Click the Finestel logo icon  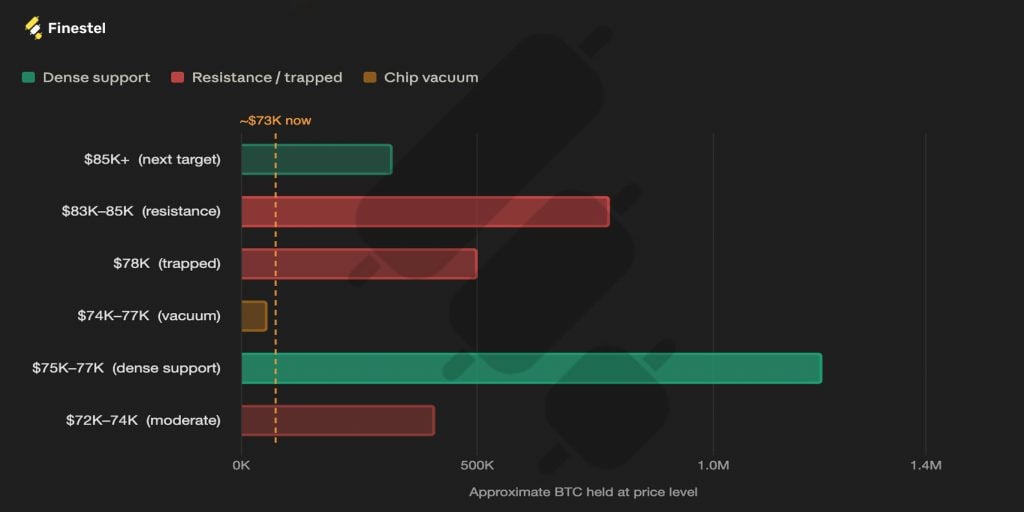33,28
